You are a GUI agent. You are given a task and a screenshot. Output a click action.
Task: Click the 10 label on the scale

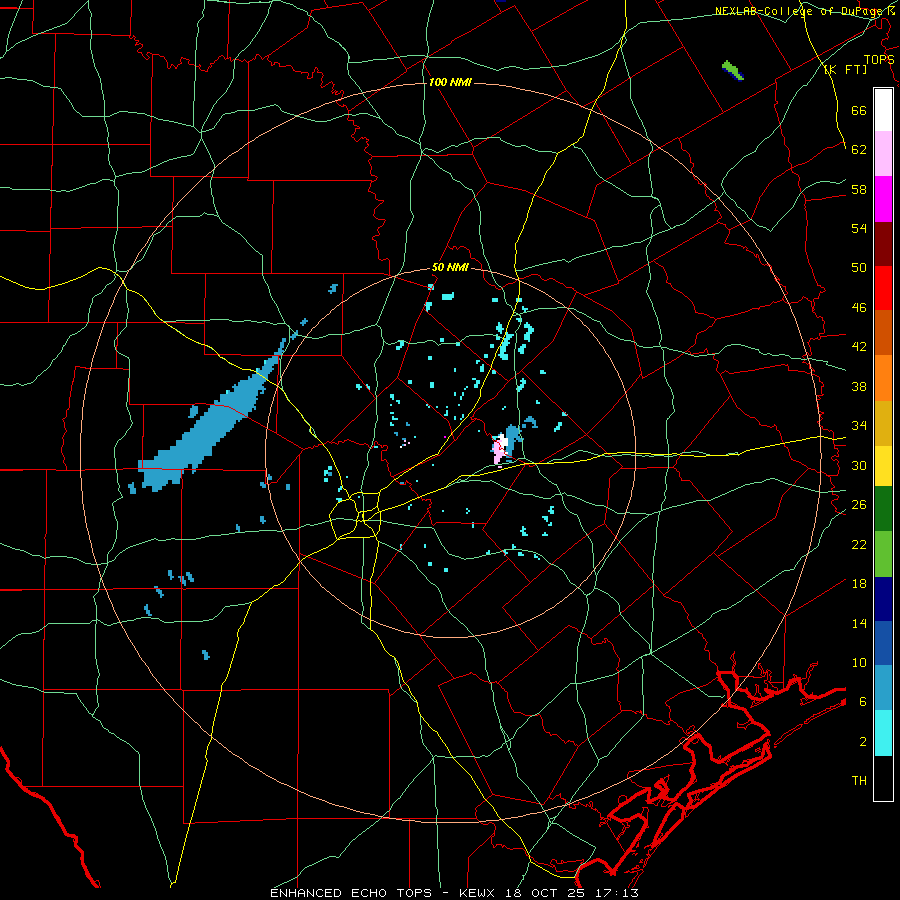tap(859, 662)
